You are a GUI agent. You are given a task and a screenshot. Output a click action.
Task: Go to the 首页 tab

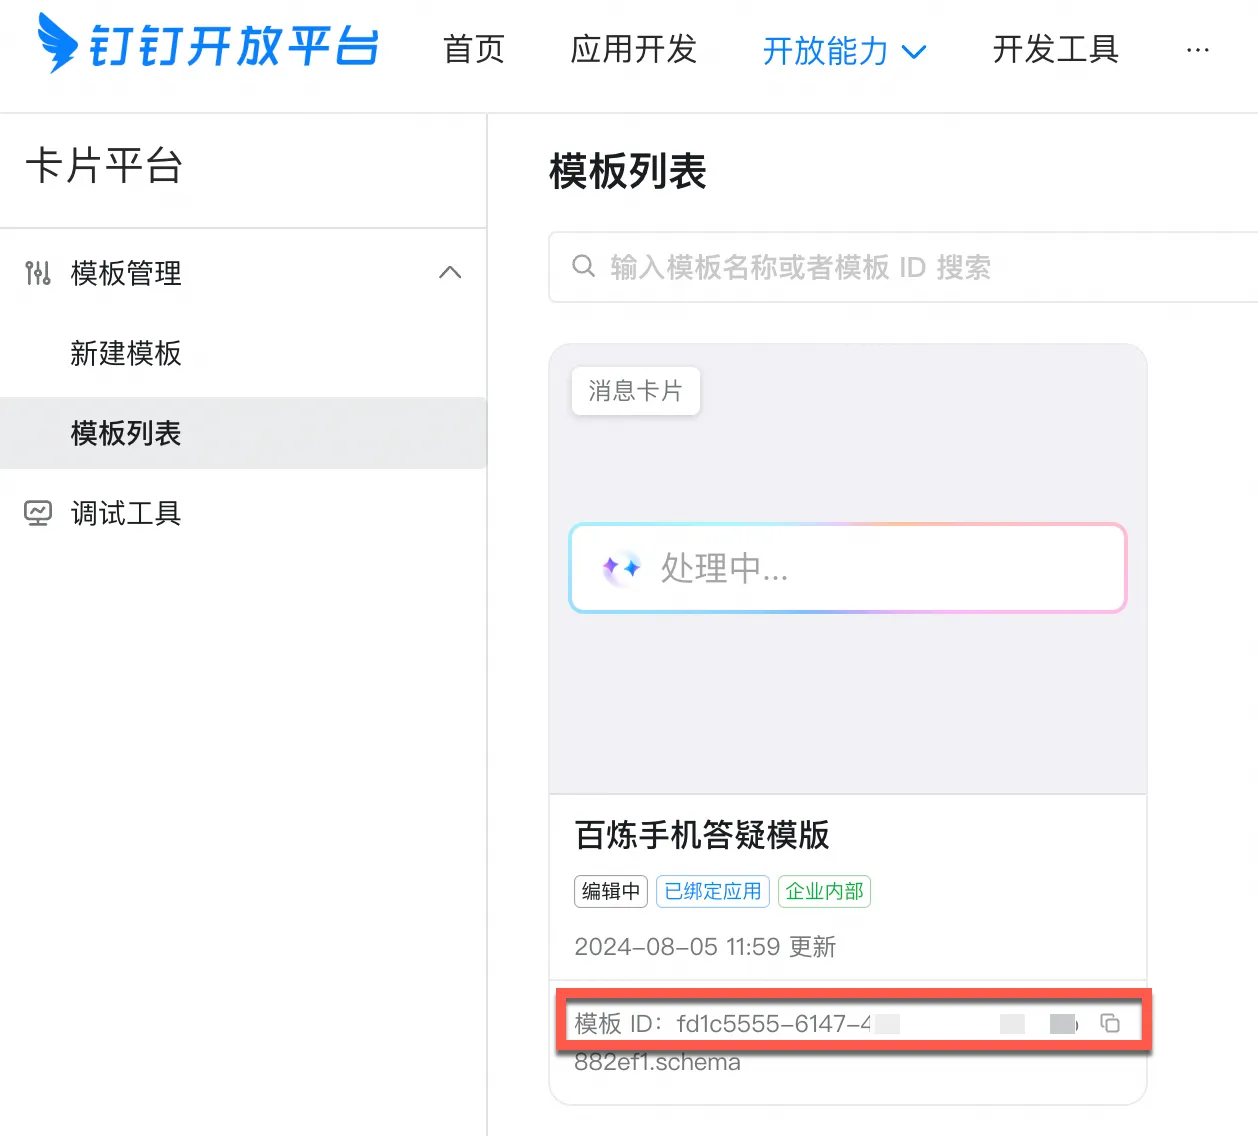474,49
